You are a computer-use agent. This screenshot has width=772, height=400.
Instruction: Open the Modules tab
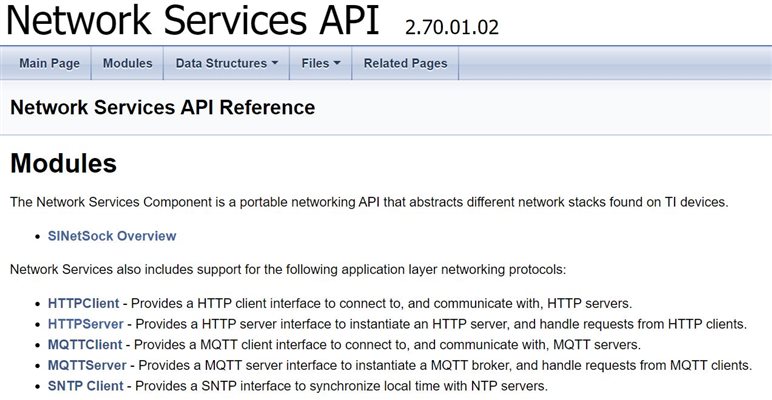coord(128,63)
